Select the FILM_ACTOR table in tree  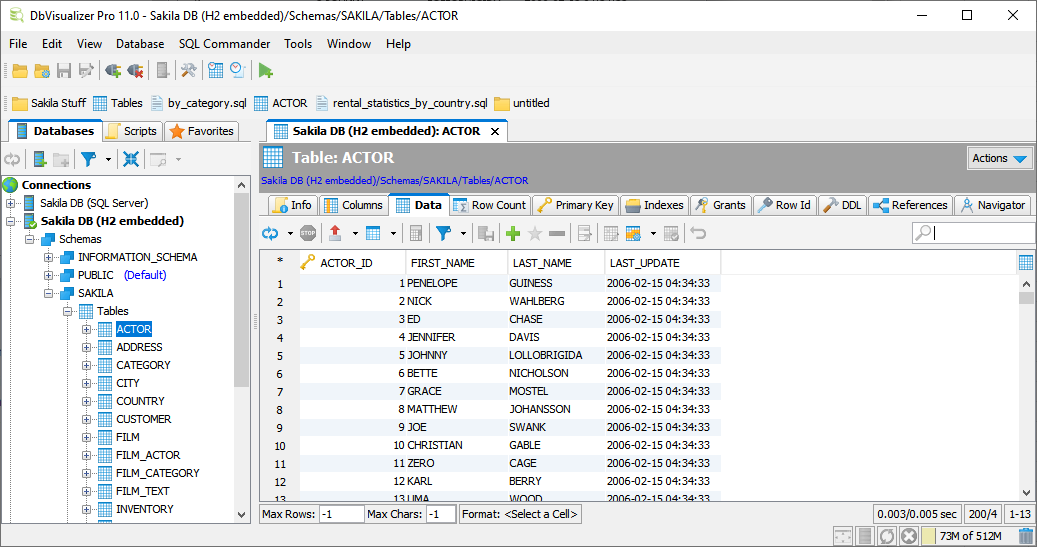click(x=148, y=455)
